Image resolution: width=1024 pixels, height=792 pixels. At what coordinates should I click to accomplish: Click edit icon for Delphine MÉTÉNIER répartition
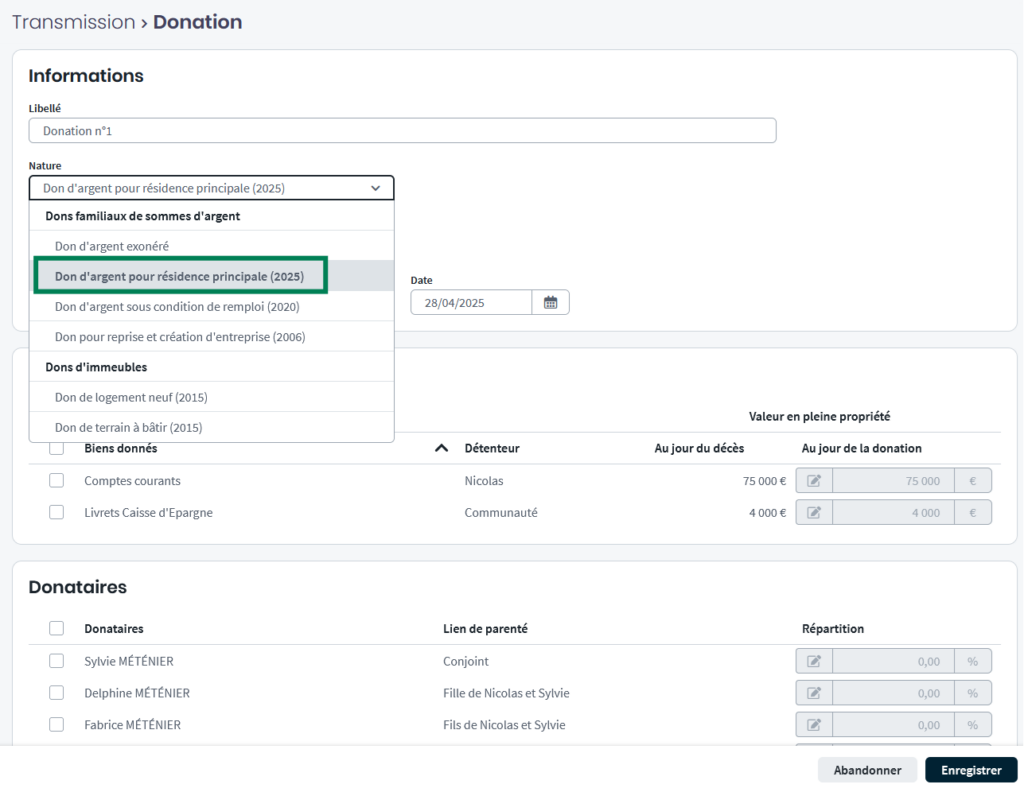pos(814,693)
